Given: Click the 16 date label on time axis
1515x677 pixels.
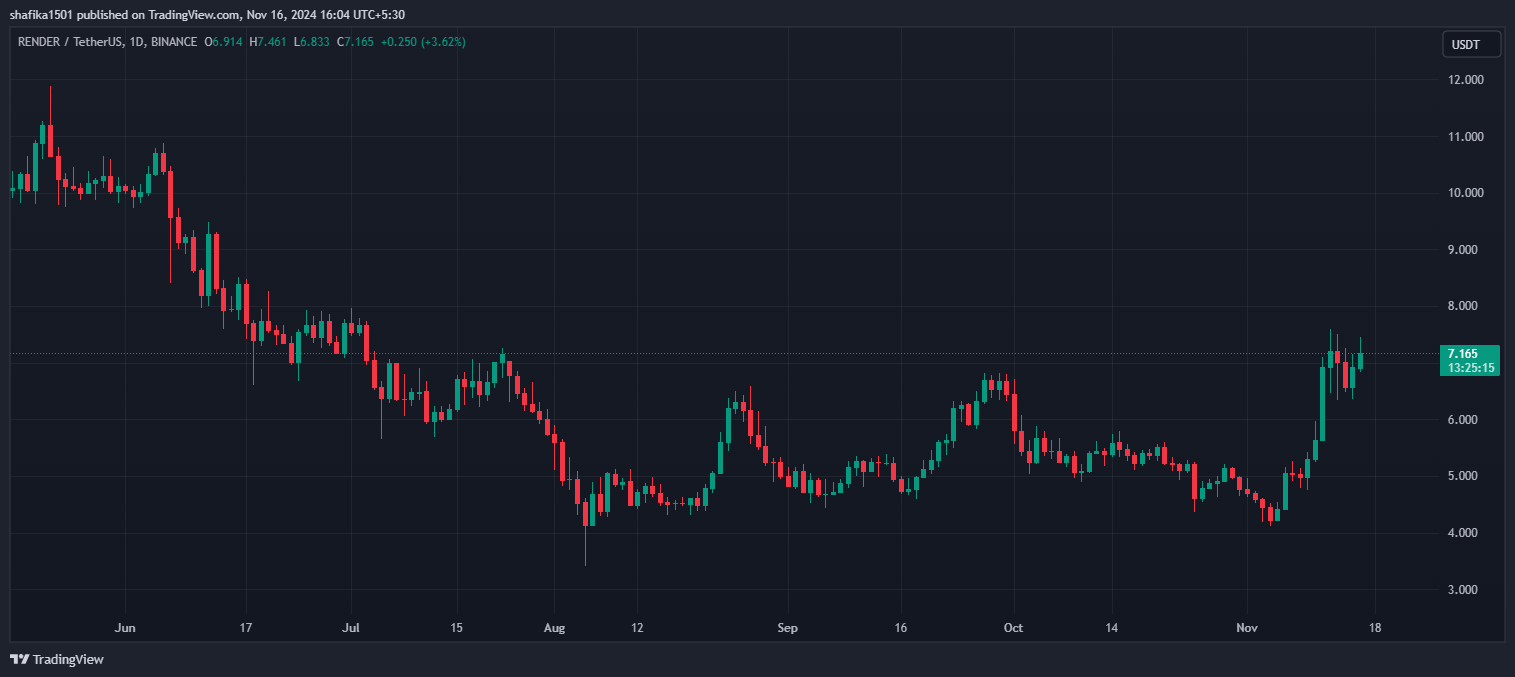Looking at the screenshot, I should click(901, 628).
